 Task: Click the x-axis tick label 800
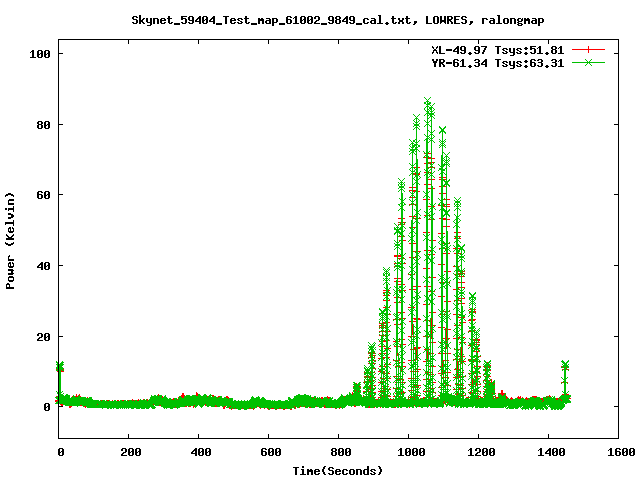pyautogui.click(x=340, y=452)
